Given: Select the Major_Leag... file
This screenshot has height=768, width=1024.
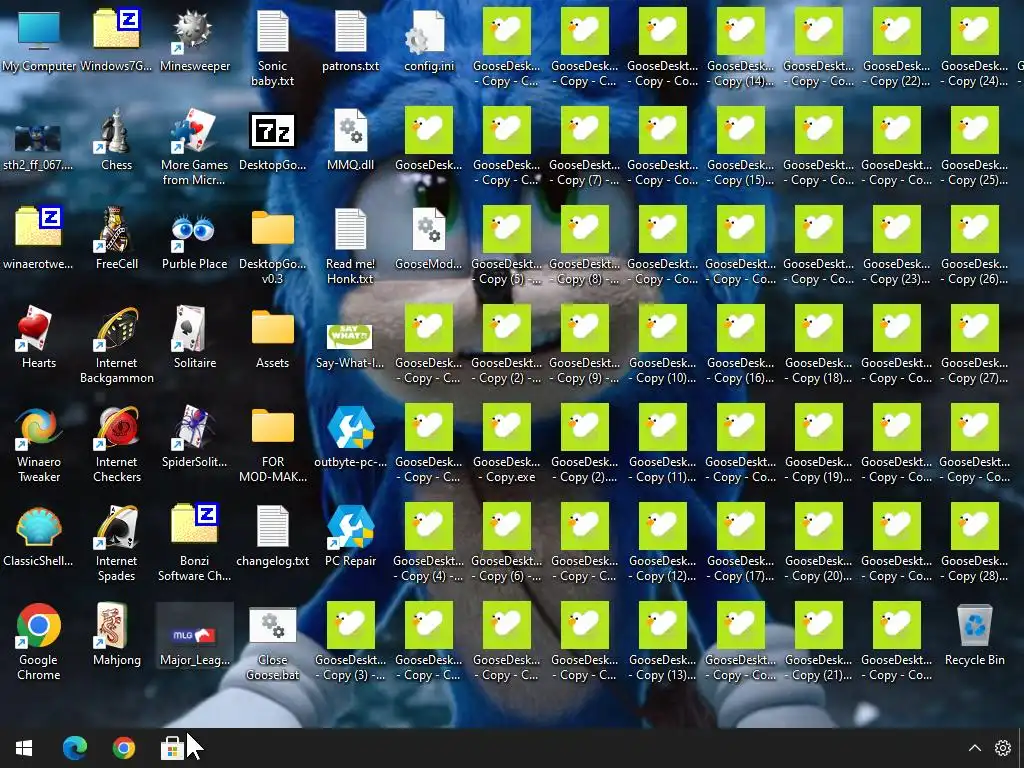Looking at the screenshot, I should pos(194,633).
